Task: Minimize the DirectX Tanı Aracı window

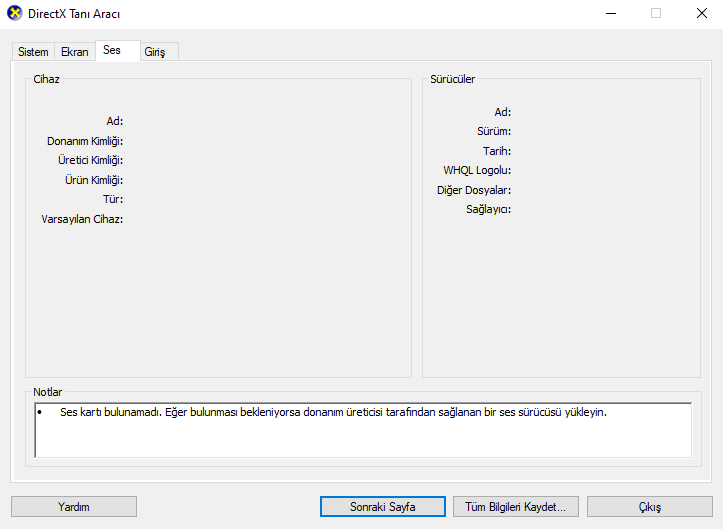Action: (611, 13)
